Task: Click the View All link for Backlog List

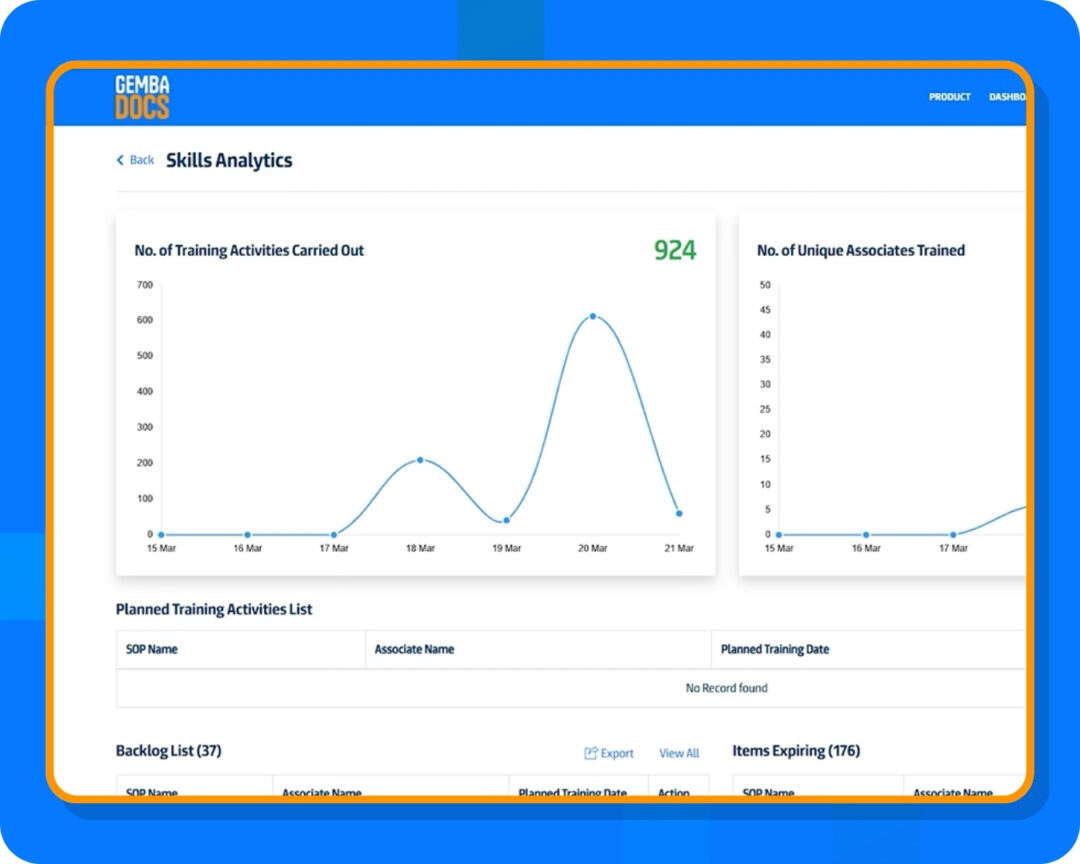Action: 679,753
